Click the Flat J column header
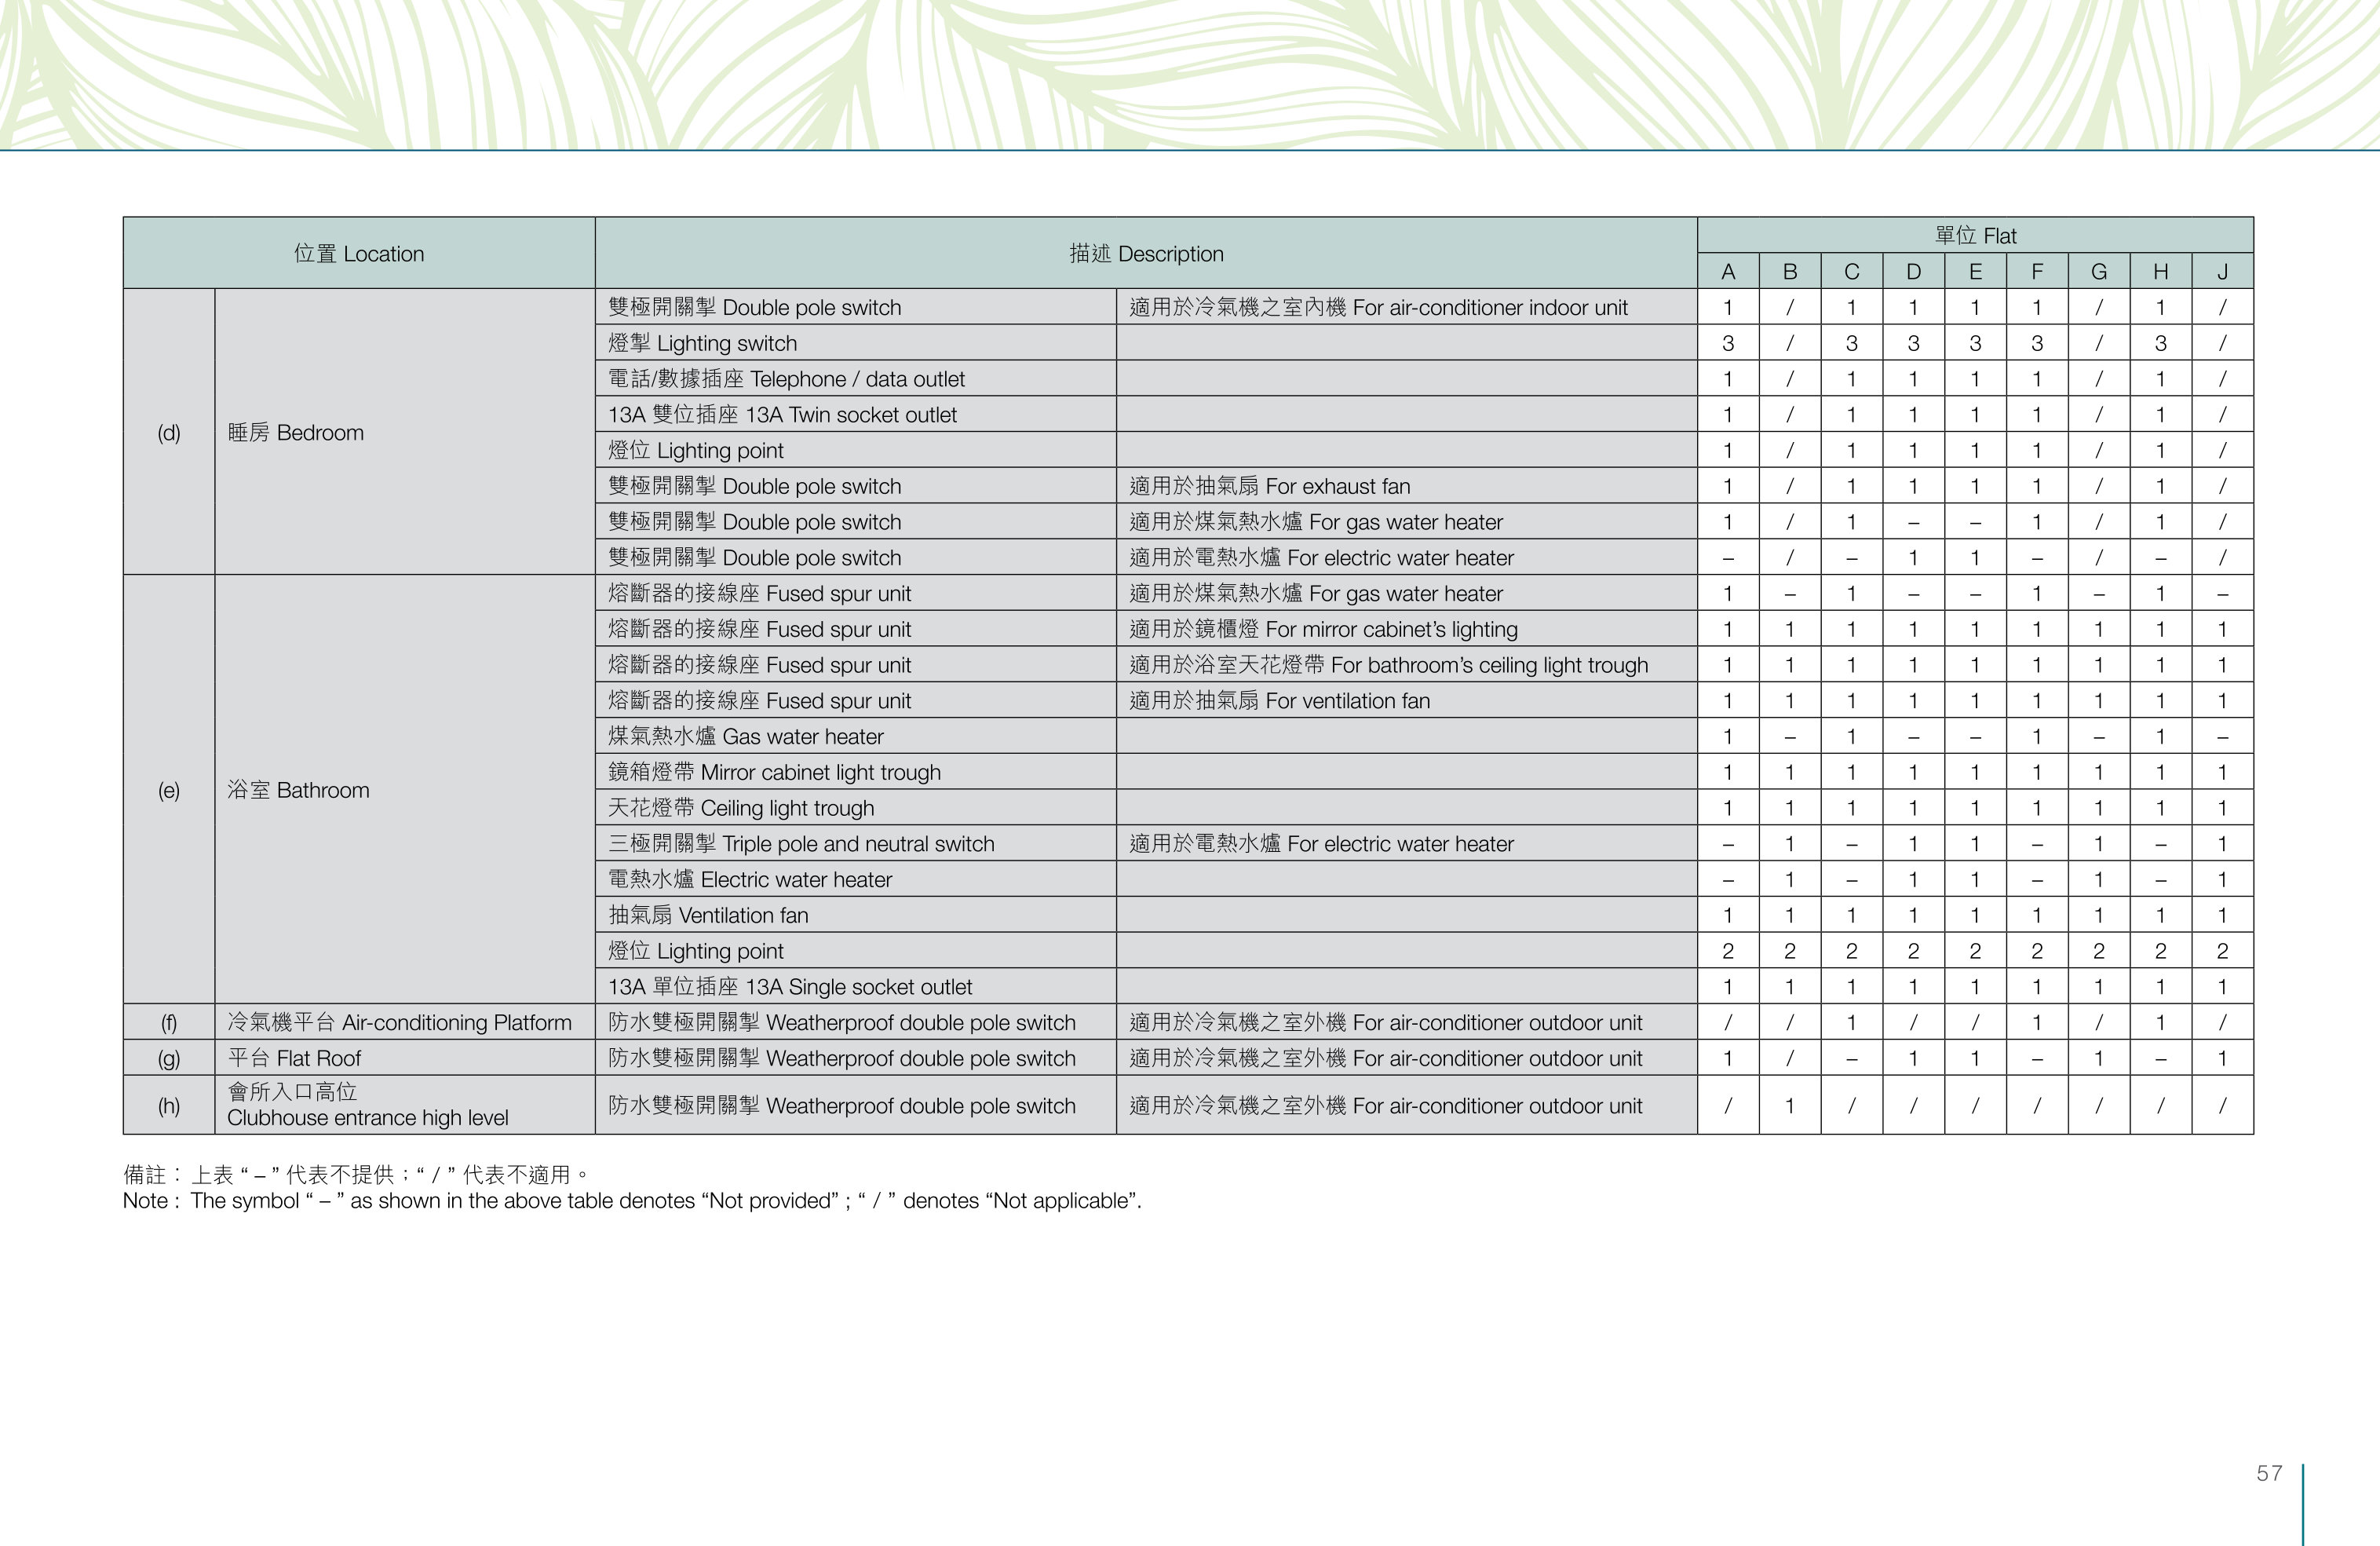Screen dimensions: 2380x1546 pyautogui.click(x=2222, y=271)
